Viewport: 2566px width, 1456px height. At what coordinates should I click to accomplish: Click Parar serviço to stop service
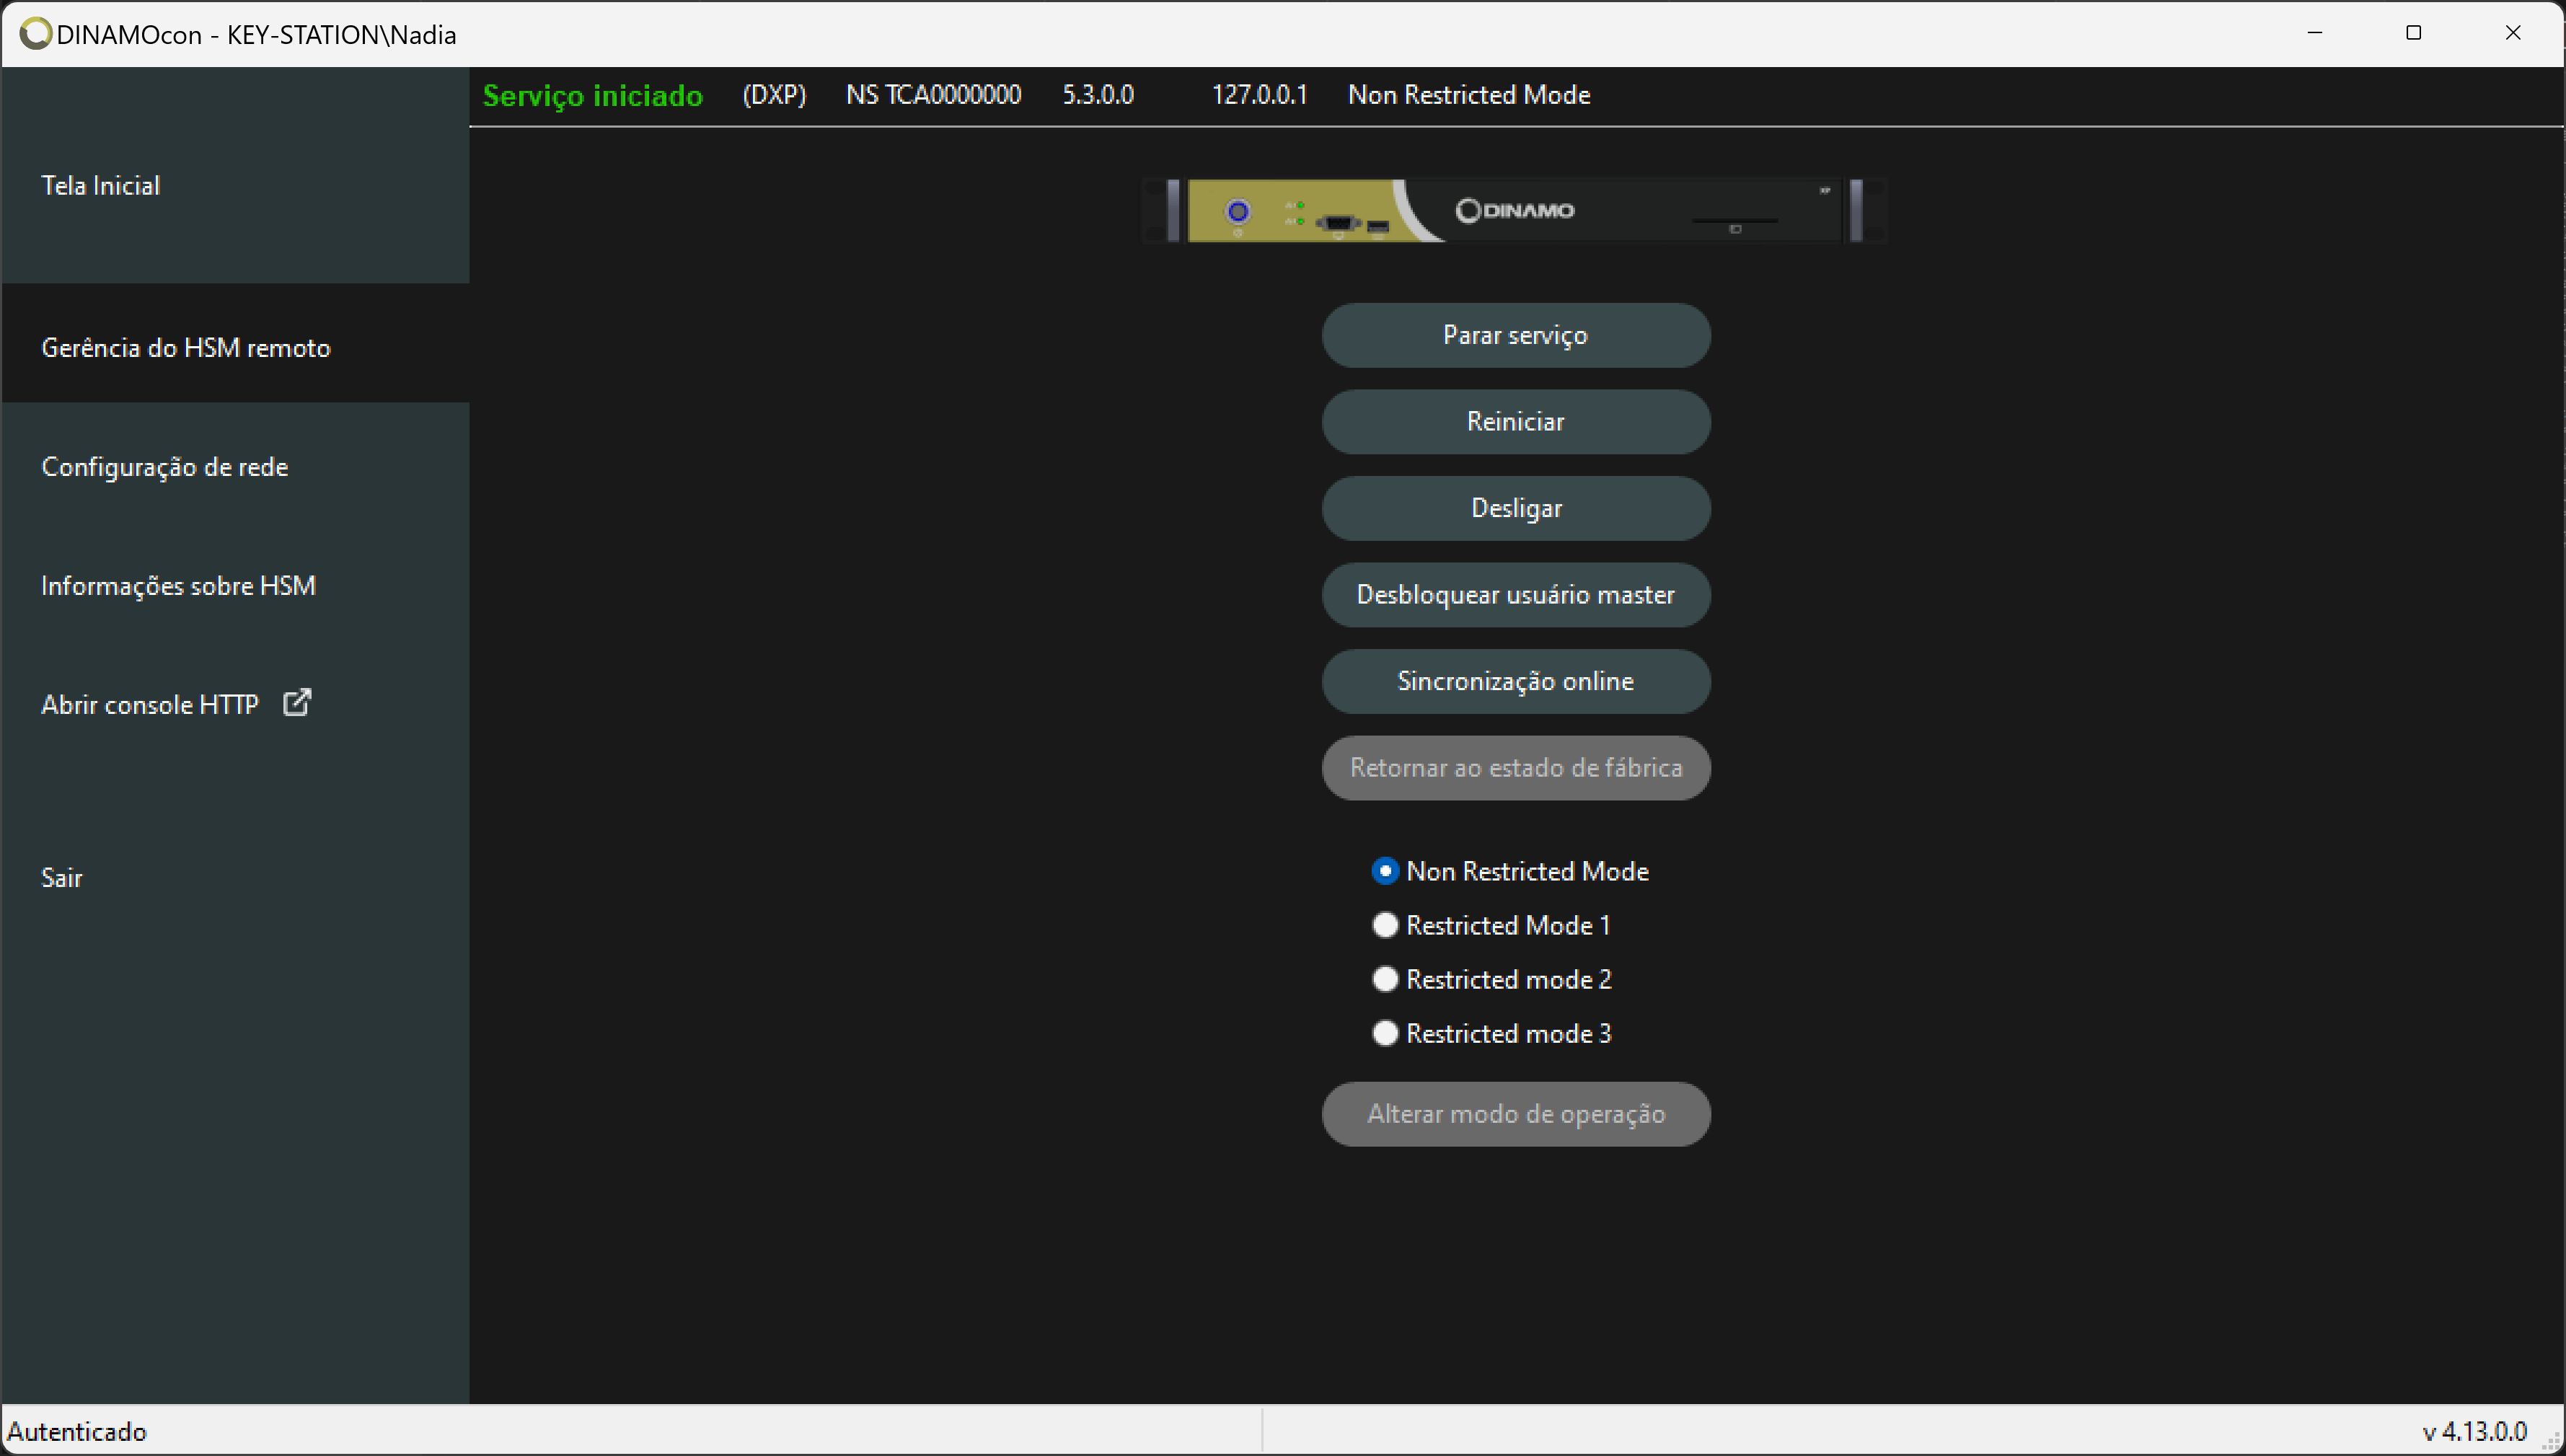pos(1516,335)
